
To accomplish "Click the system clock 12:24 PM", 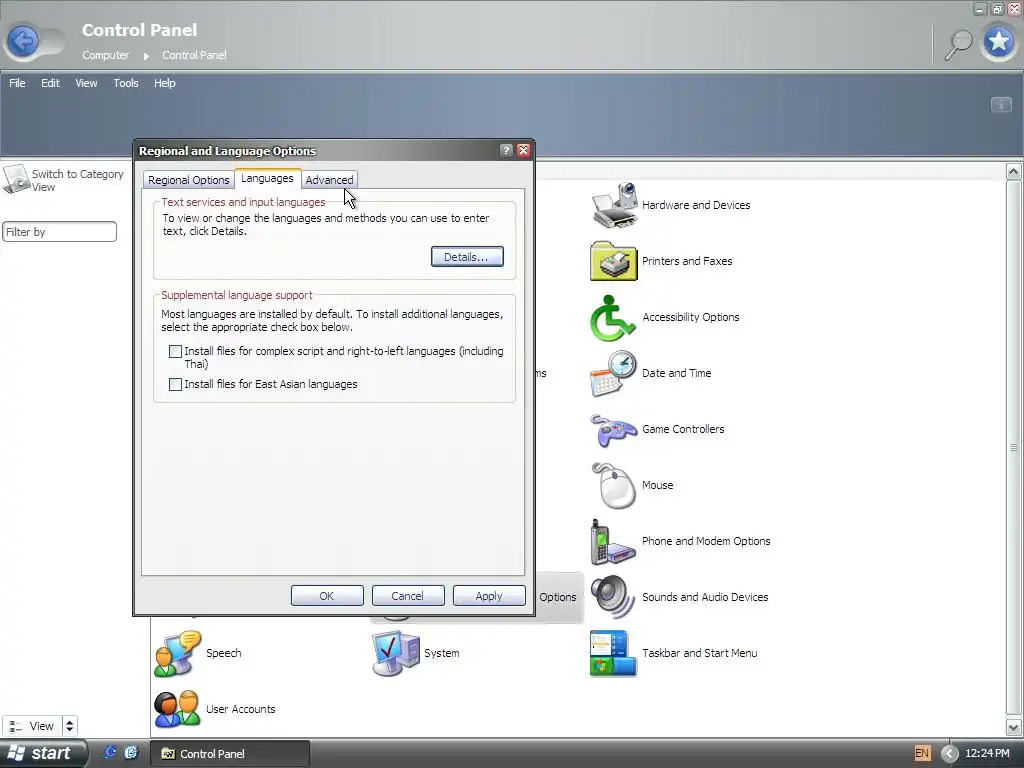I will [x=987, y=754].
